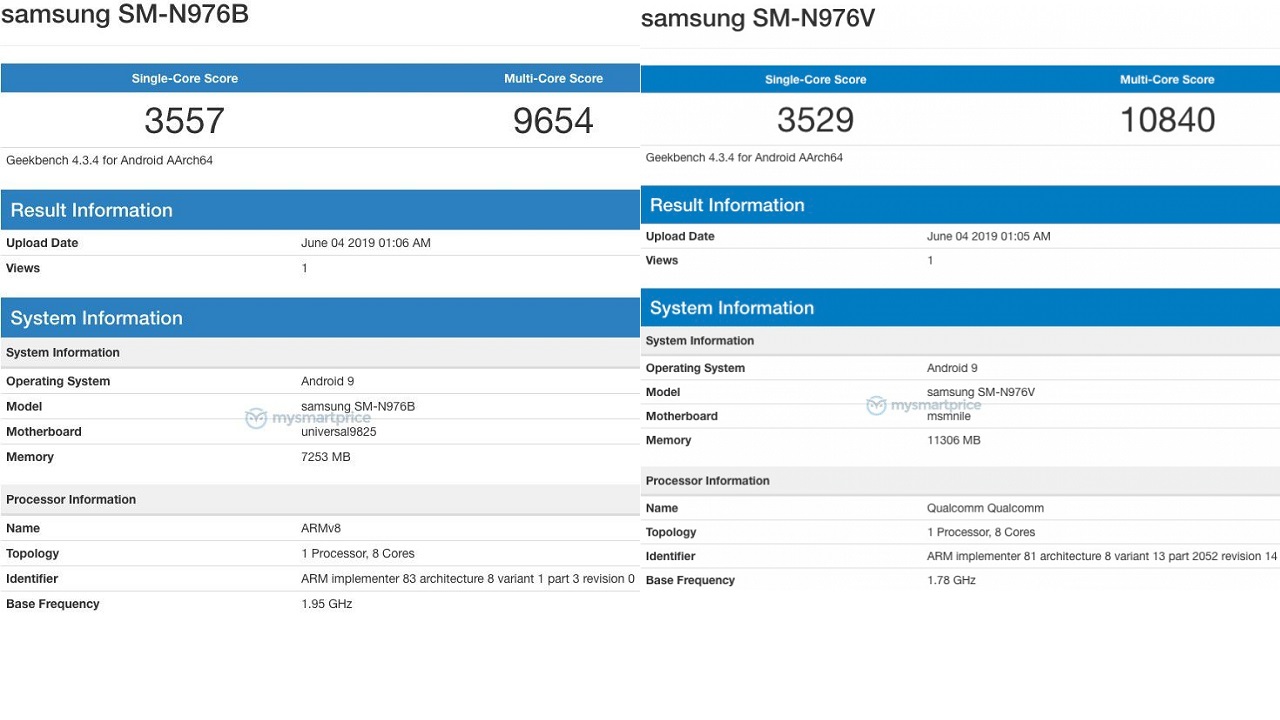Image resolution: width=1280 pixels, height=720 pixels.
Task: Click the Upload Date label in SM-N976V panel
Action: pyautogui.click(x=680, y=237)
